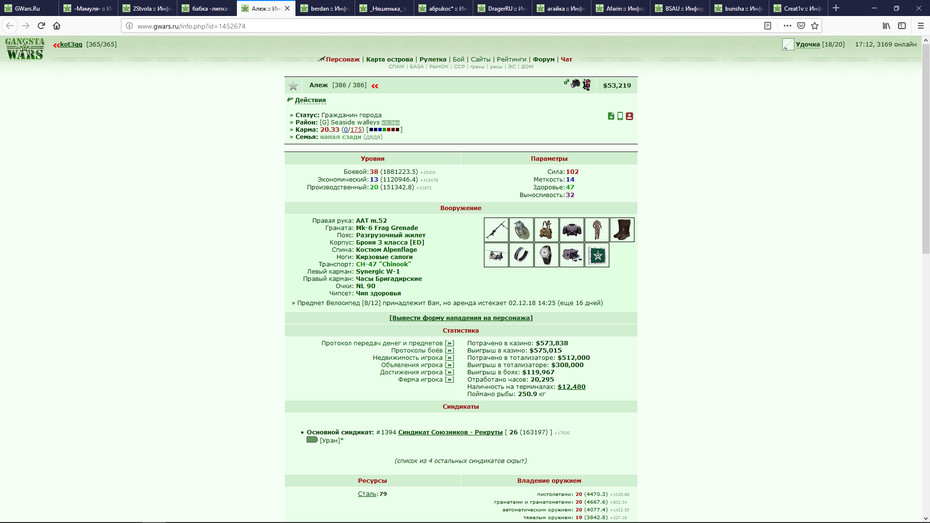Open the Достижения игрока arrow button
Image resolution: width=930 pixels, height=523 pixels.
[x=449, y=372]
